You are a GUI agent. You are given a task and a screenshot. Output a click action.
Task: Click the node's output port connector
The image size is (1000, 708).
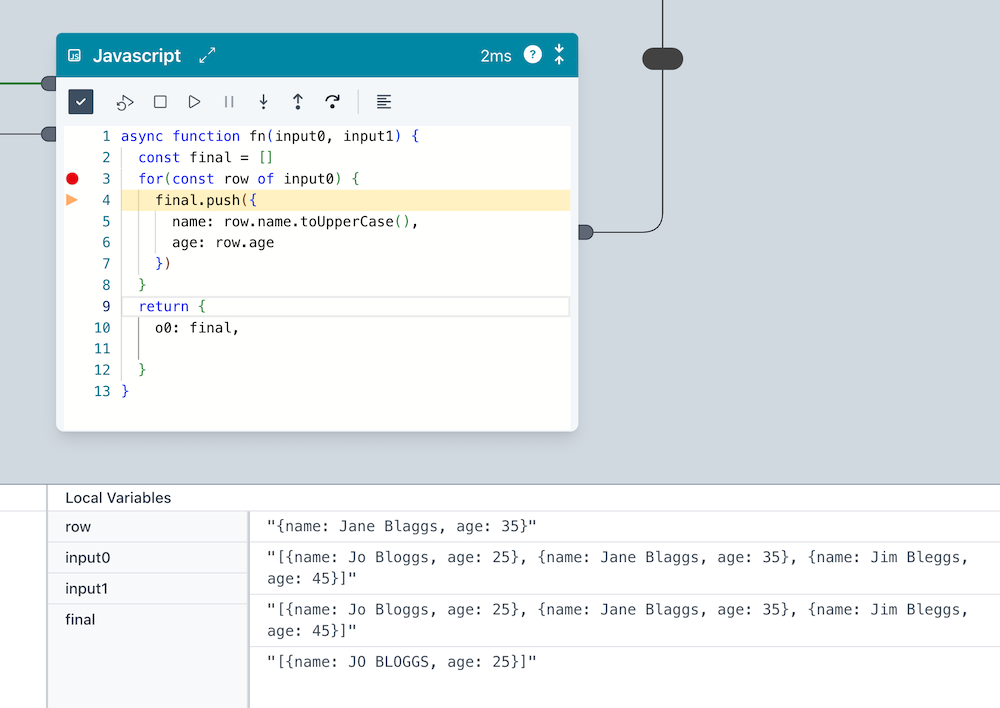(x=586, y=232)
